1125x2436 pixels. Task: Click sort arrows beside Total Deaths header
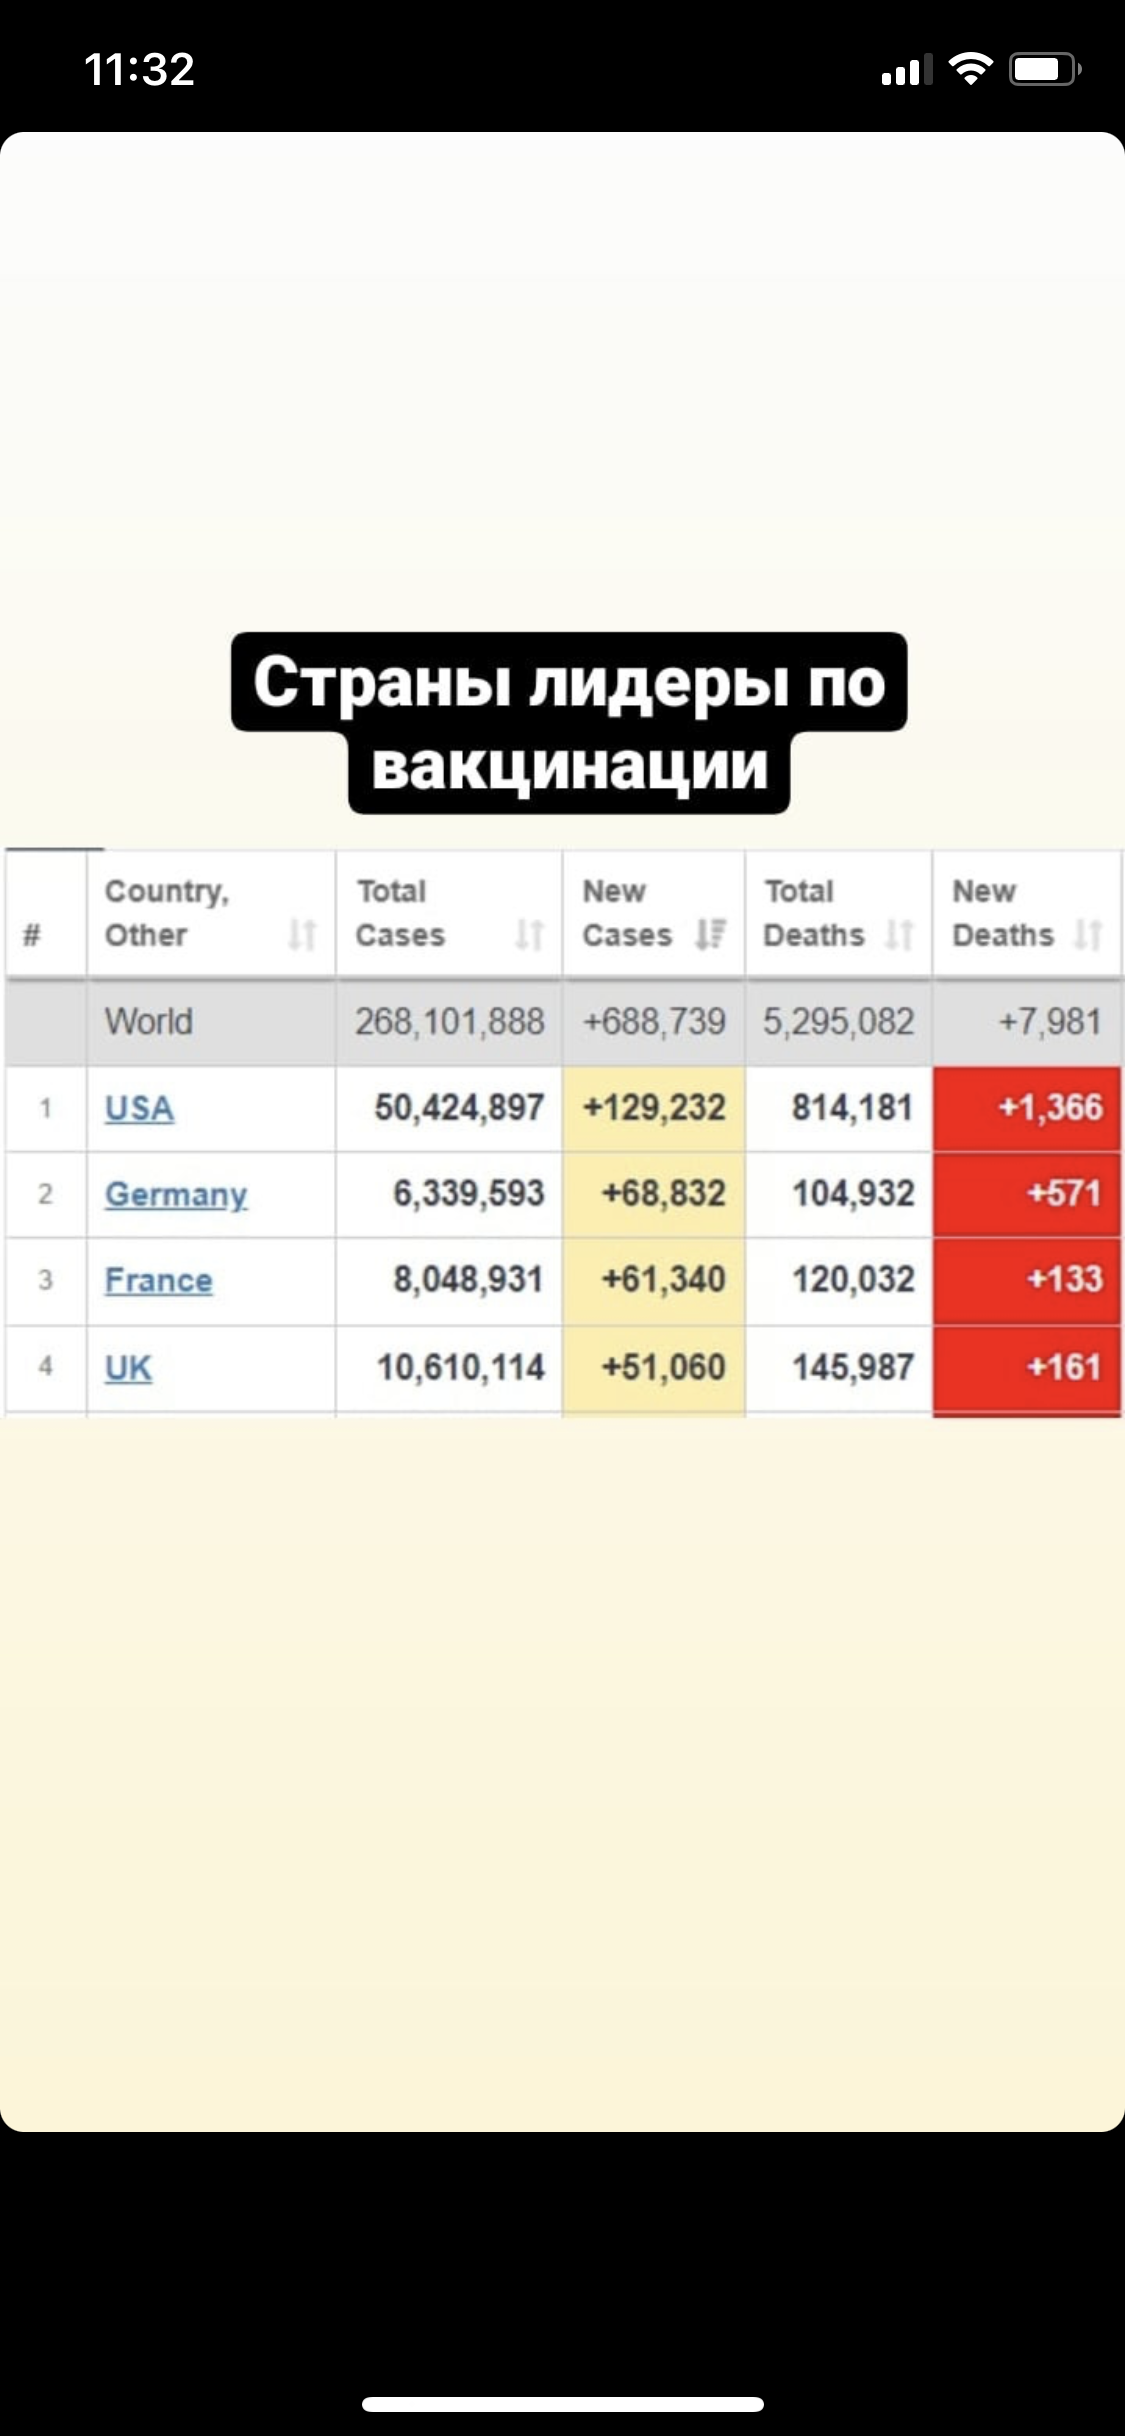coord(900,935)
